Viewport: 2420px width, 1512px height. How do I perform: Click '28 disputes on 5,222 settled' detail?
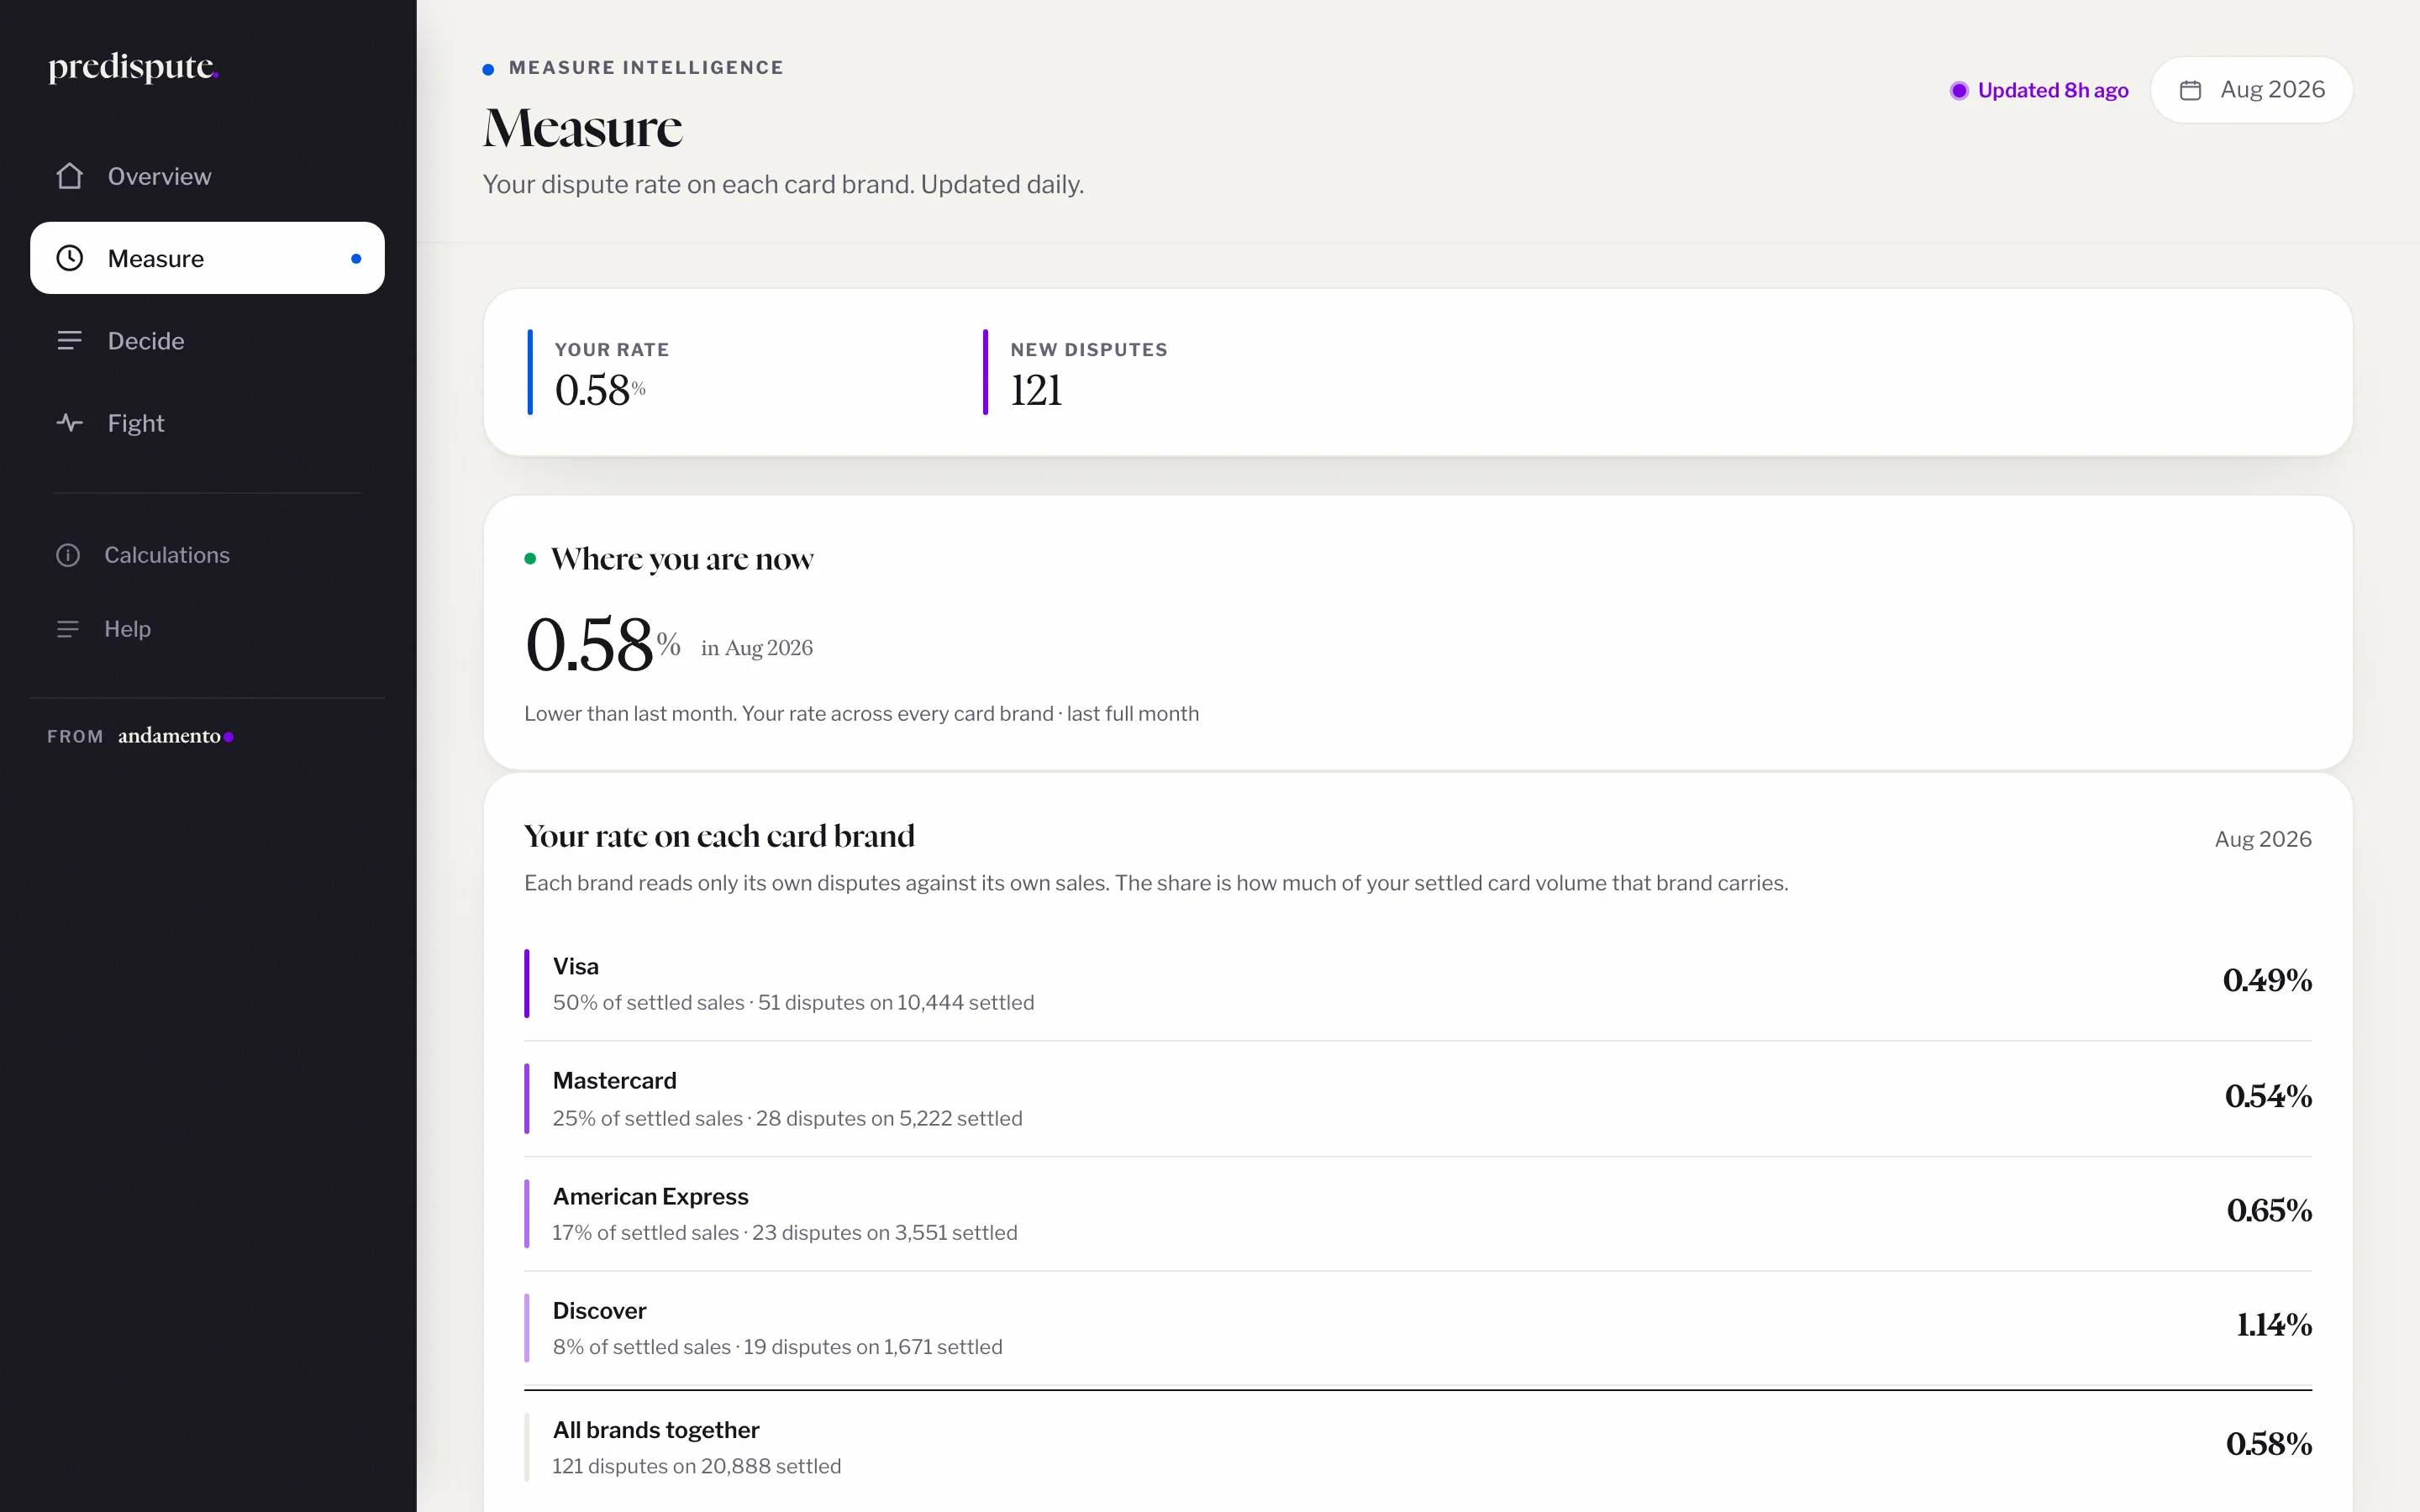tap(889, 1119)
